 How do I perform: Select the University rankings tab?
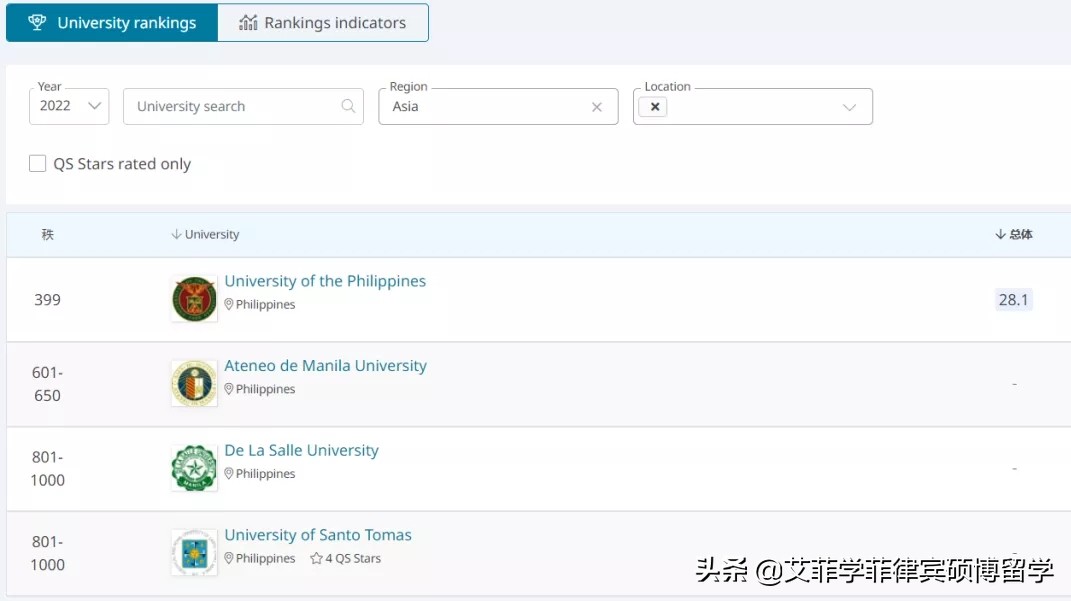click(111, 22)
